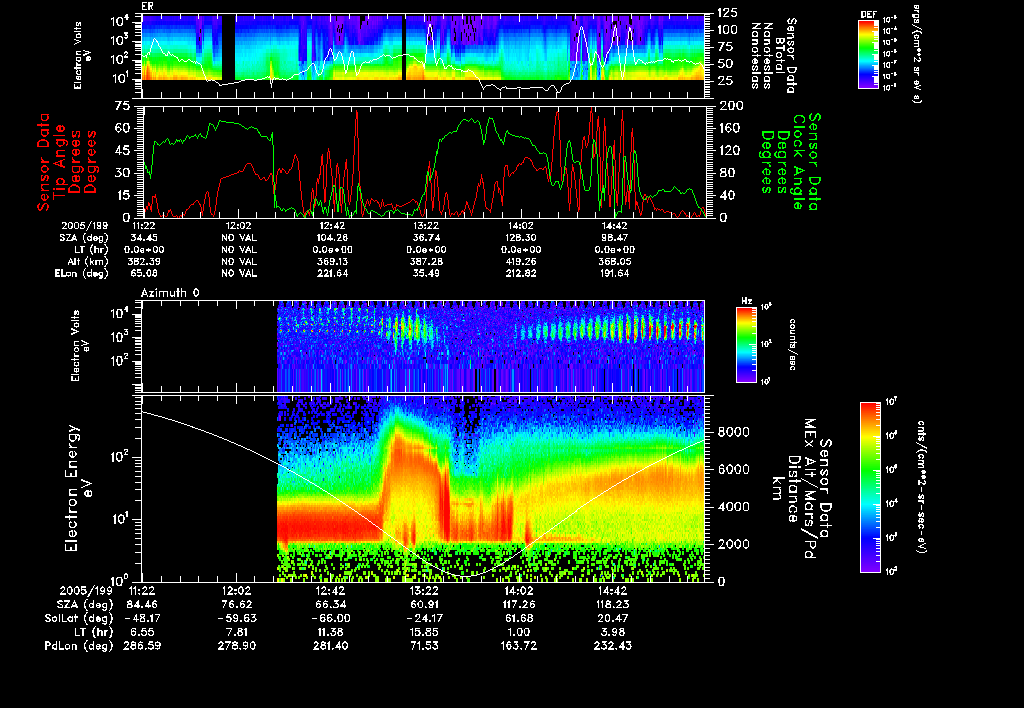Select the 'Azimuth 0' panel title

(170, 293)
